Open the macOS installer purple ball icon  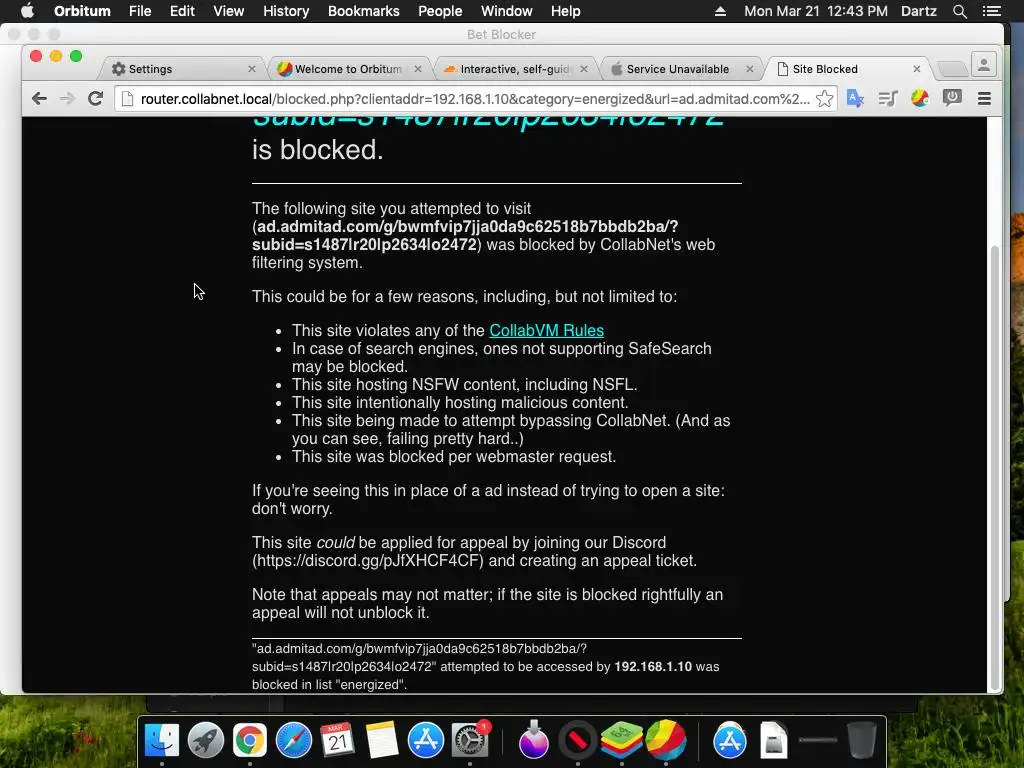[x=534, y=741]
